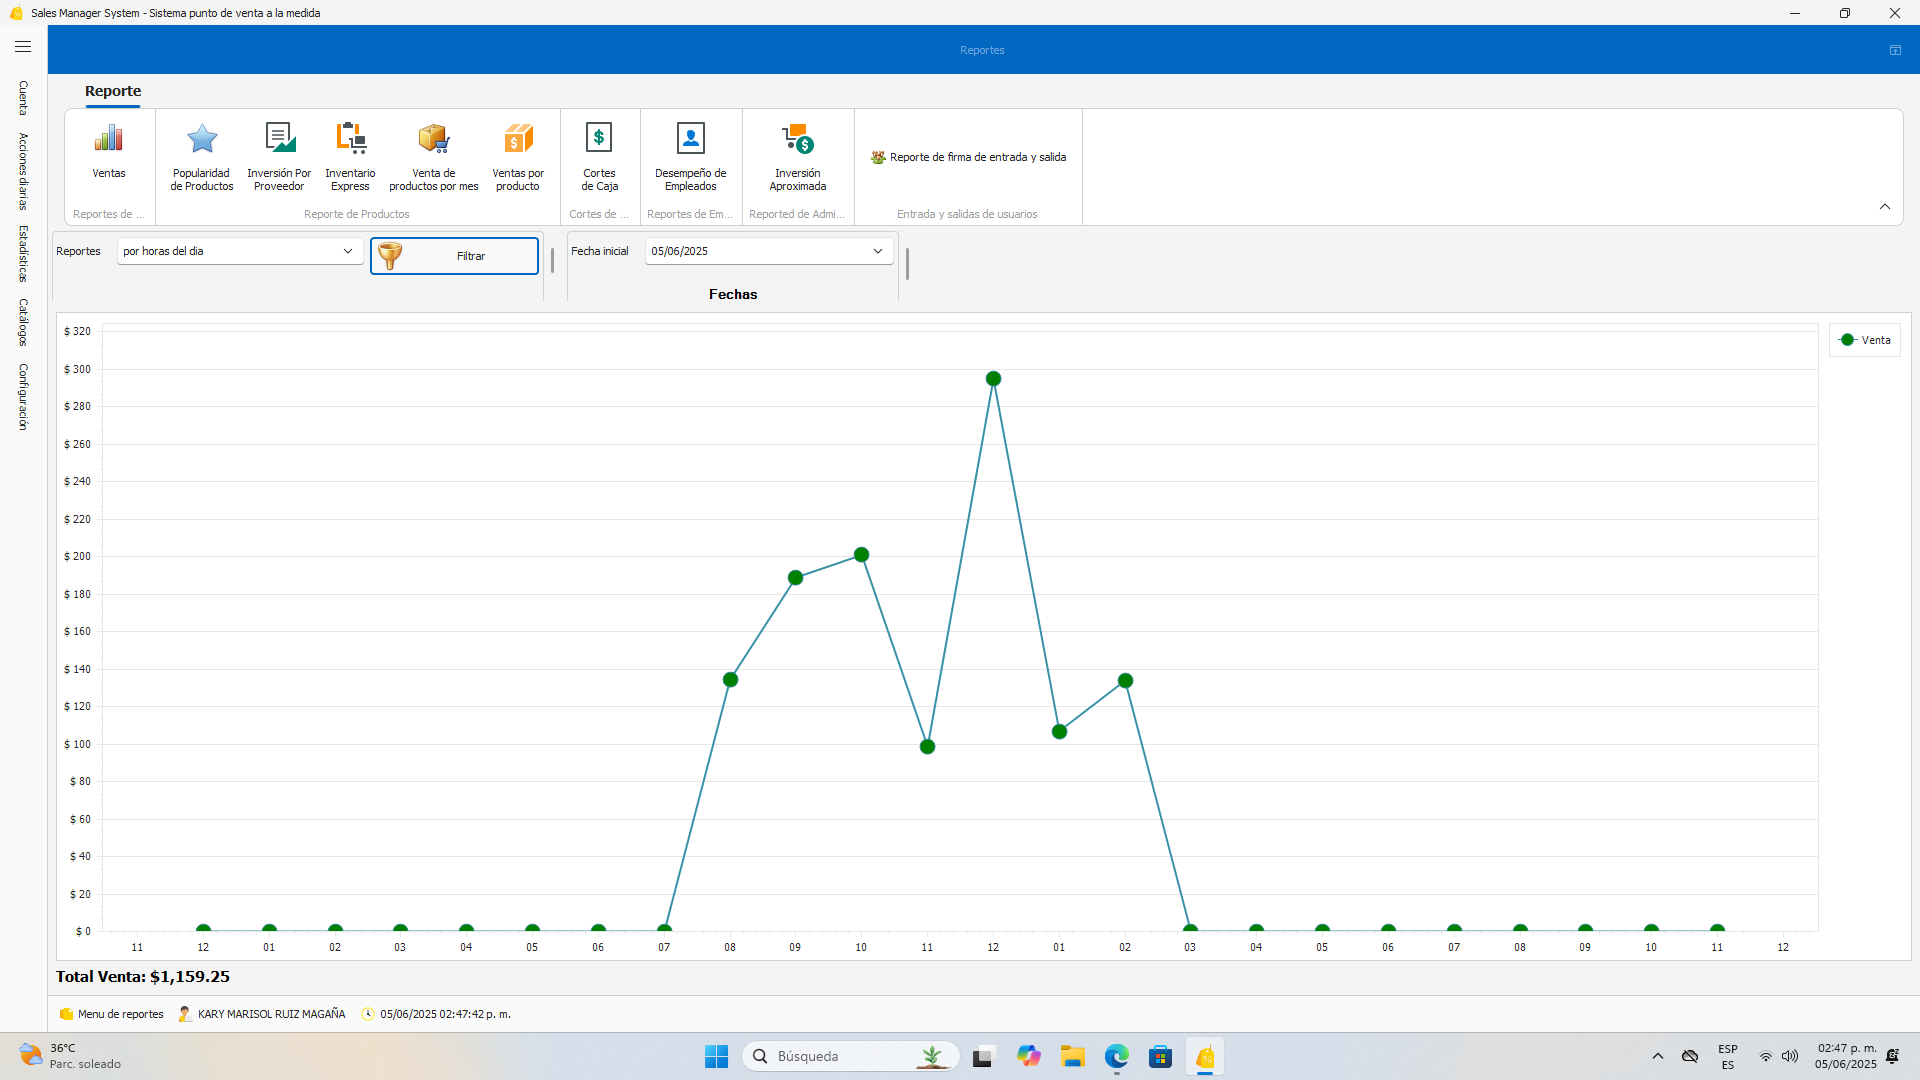
Task: Toggle the Venta series in legend
Action: pos(1865,340)
